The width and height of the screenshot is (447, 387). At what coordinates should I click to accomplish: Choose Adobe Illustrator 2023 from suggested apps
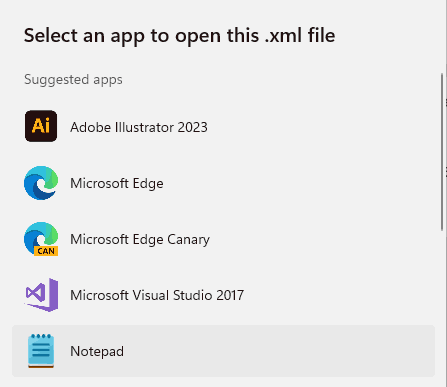click(x=139, y=127)
